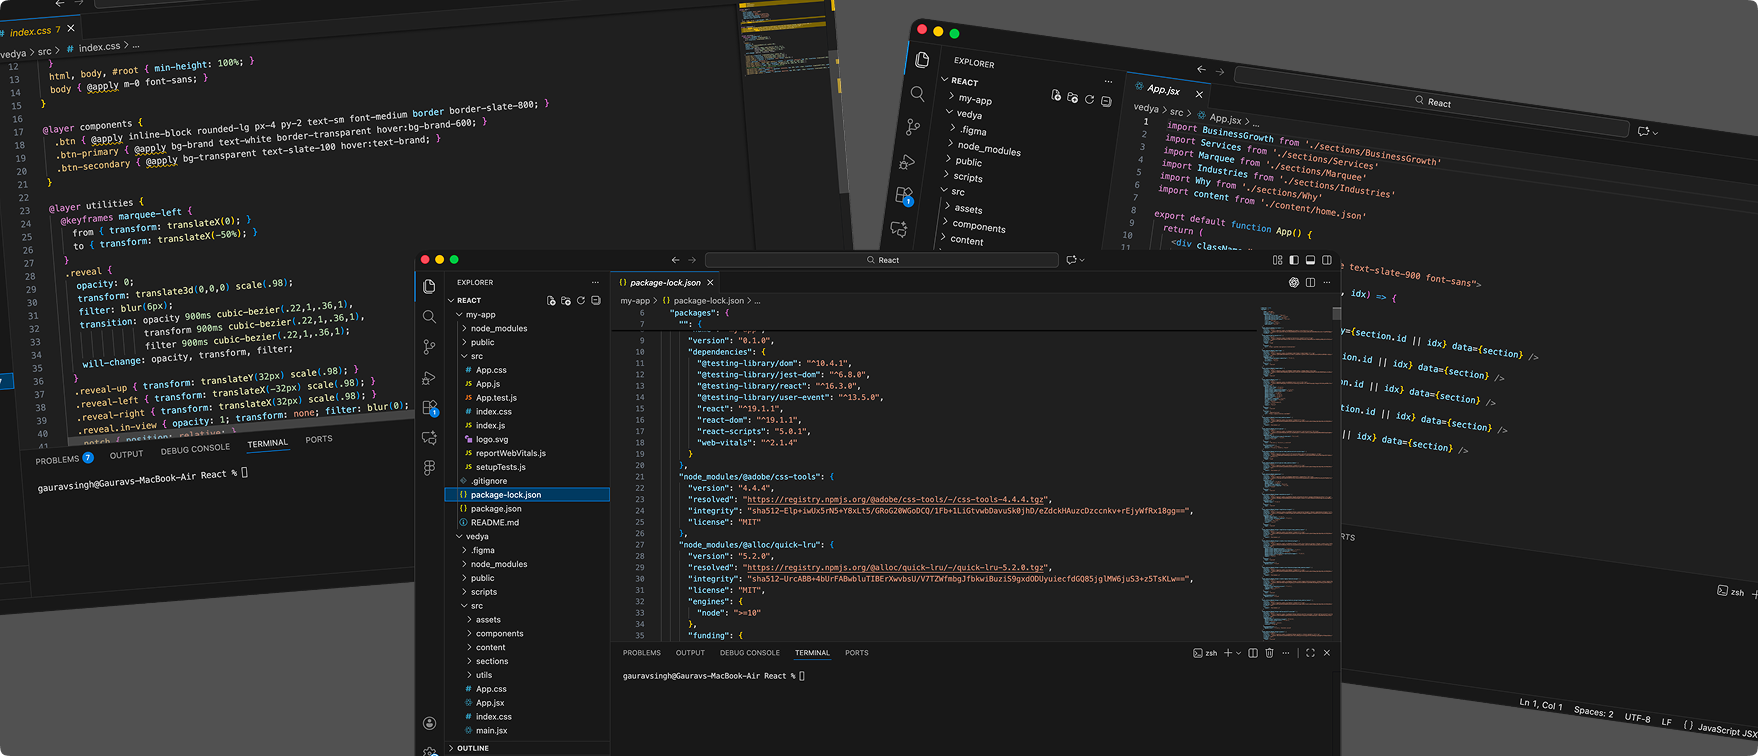Go back using arrow in center window title bar

coord(675,260)
